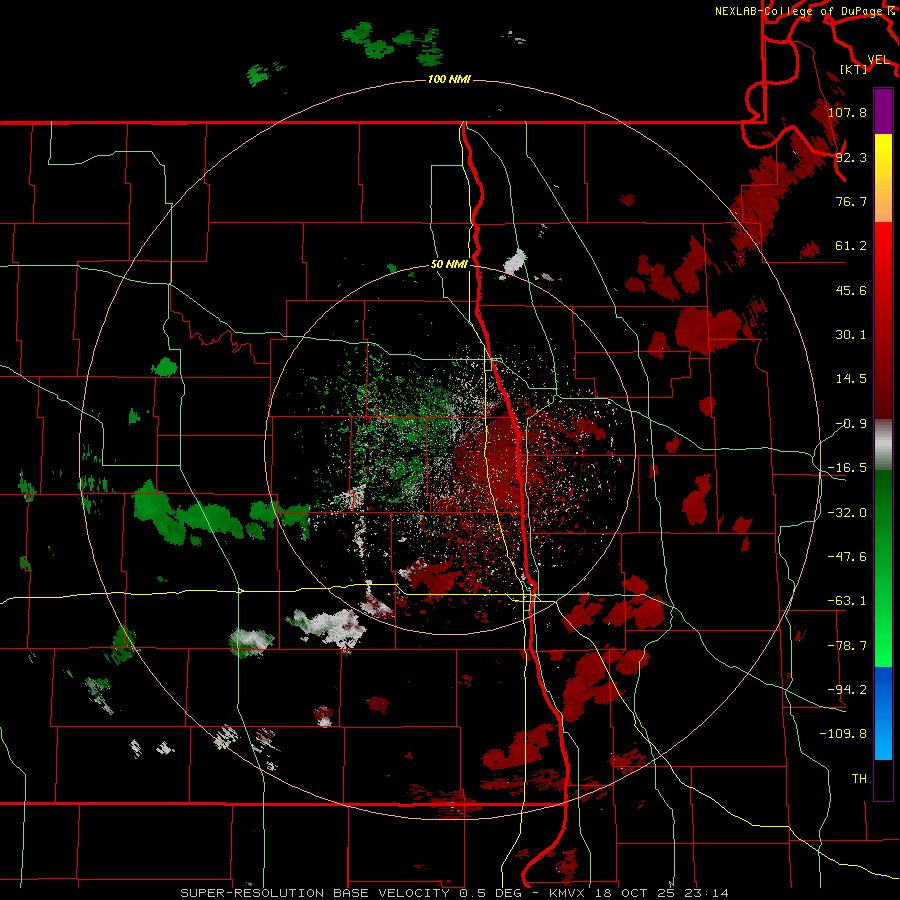Pick the black TH segment of the color bar
900x900 pixels.
tap(883, 780)
